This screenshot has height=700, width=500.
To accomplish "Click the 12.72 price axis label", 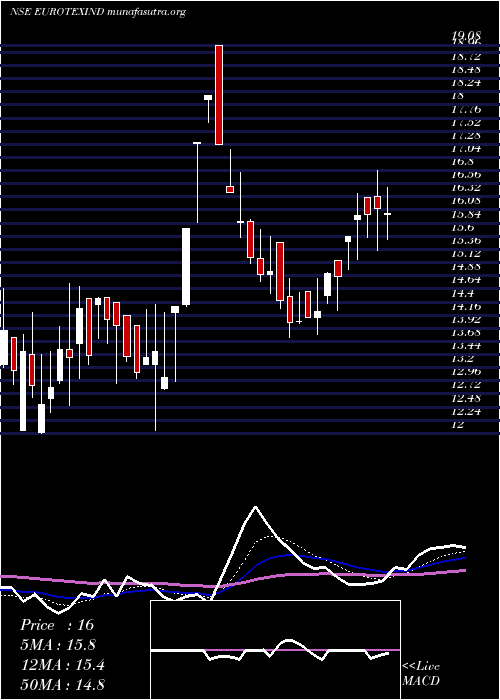I will pos(466,385).
